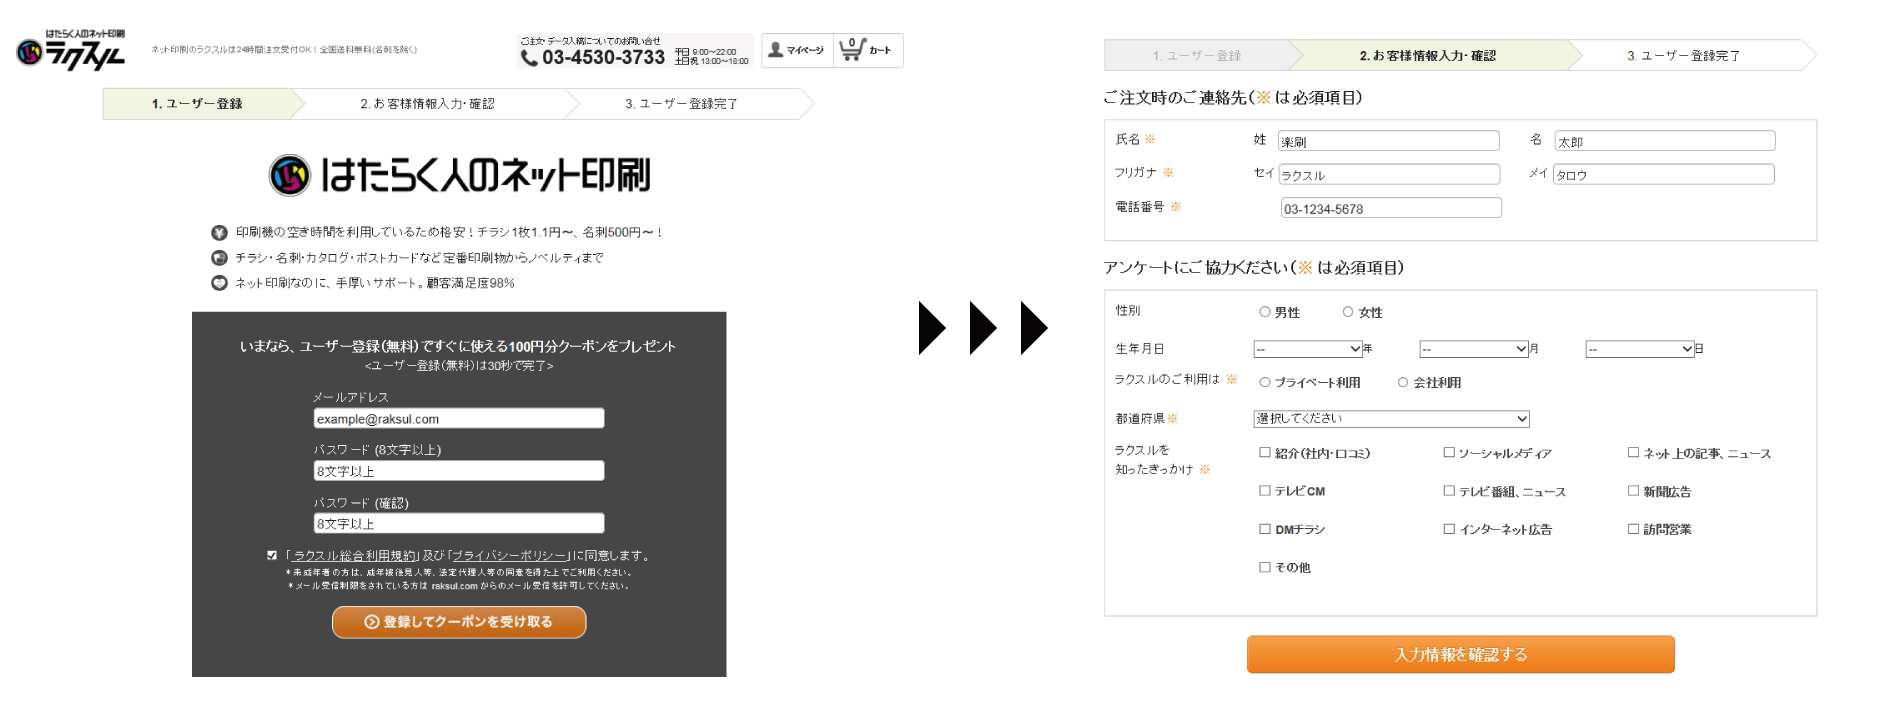The image size is (1885, 709).
Task: Open プライバシーポリシー link
Action: [x=509, y=555]
